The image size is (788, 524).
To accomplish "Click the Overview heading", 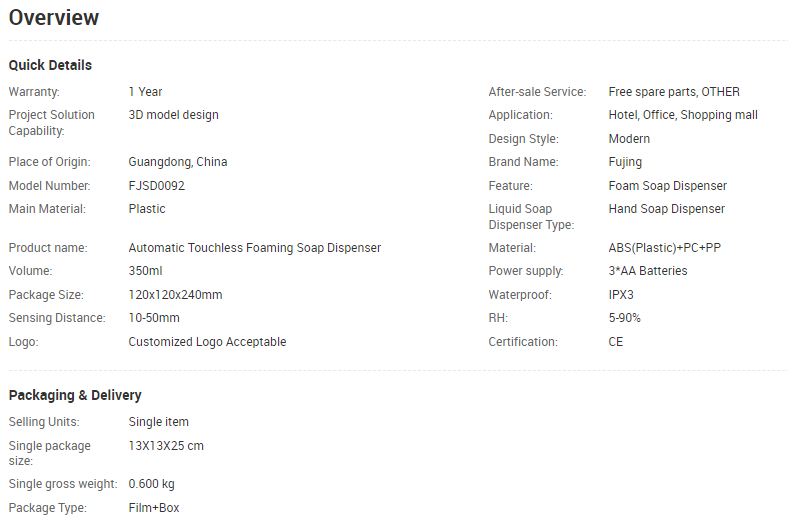I will point(54,18).
